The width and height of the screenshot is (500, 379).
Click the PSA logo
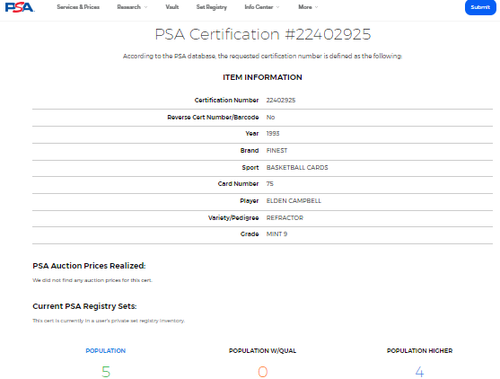[20, 7]
